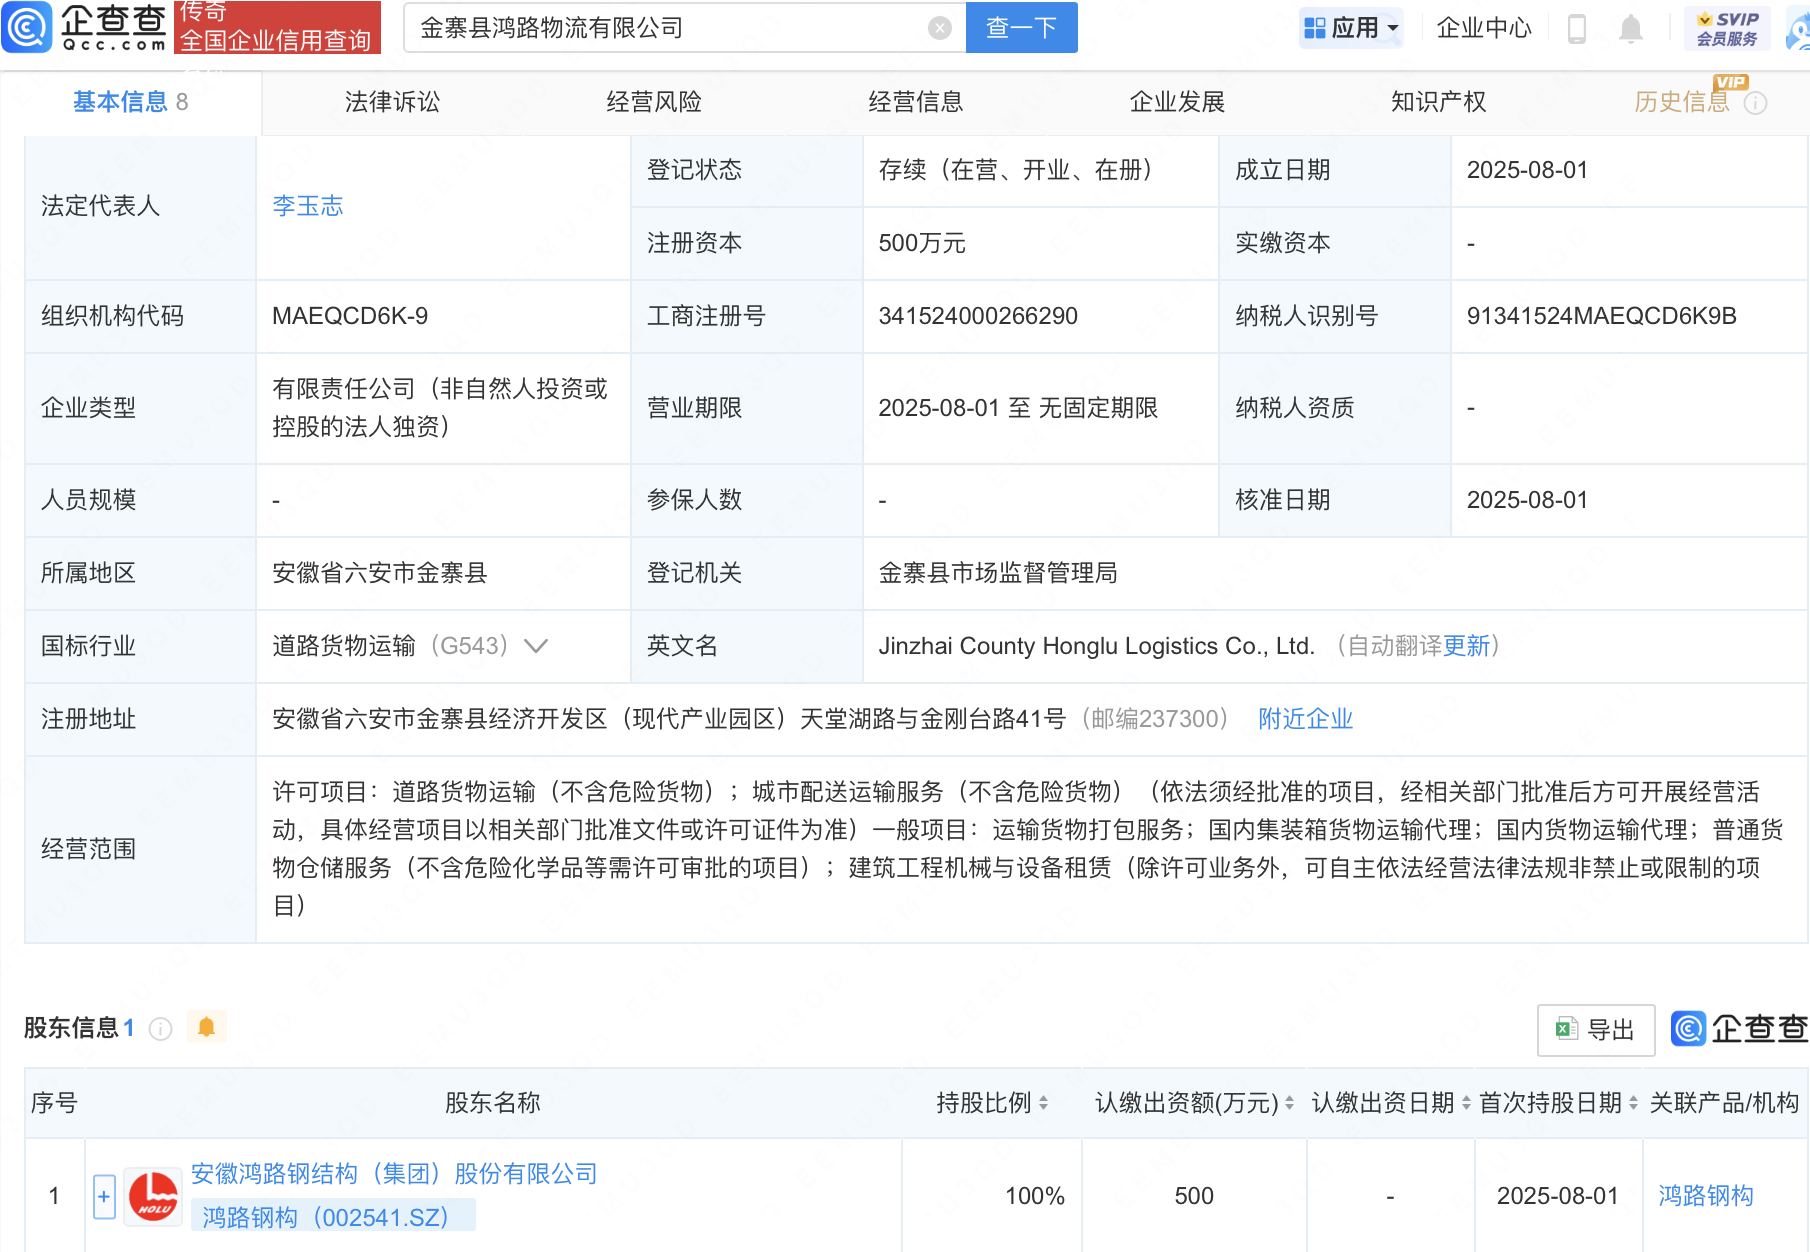1810x1252 pixels.
Task: Click the 安徽省六安市金寨县 region value
Action: (x=380, y=573)
